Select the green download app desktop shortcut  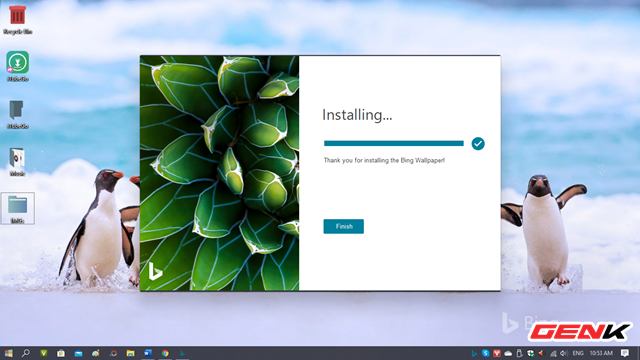17,66
